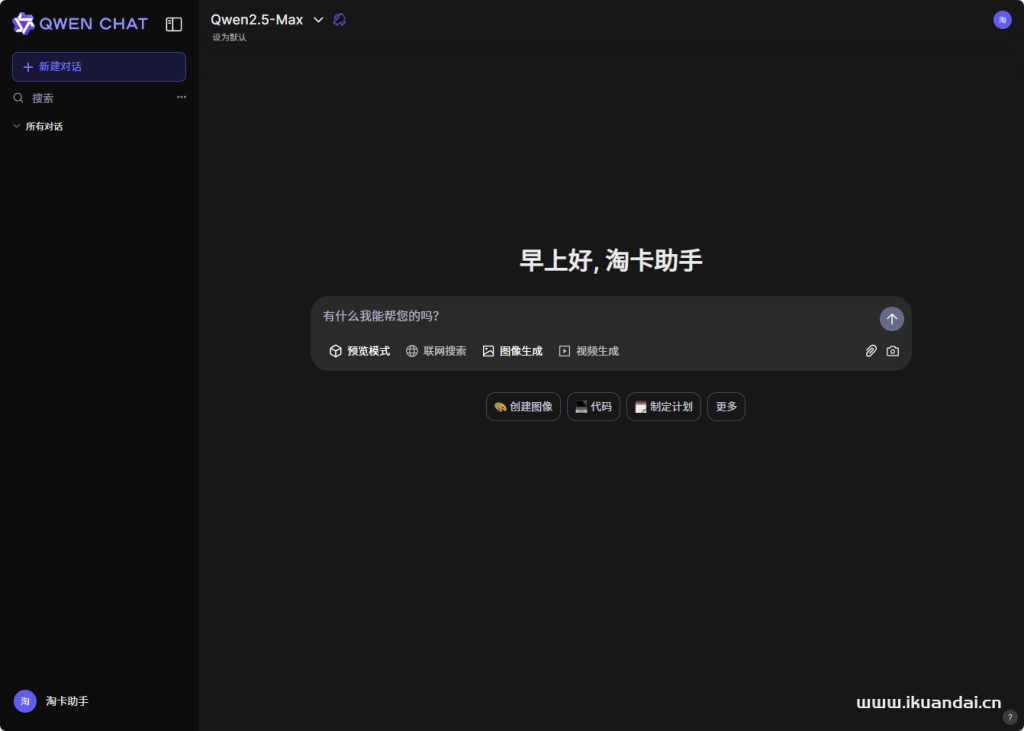Toggle 预览模式 preview mode
The image size is (1024, 731).
coord(360,351)
